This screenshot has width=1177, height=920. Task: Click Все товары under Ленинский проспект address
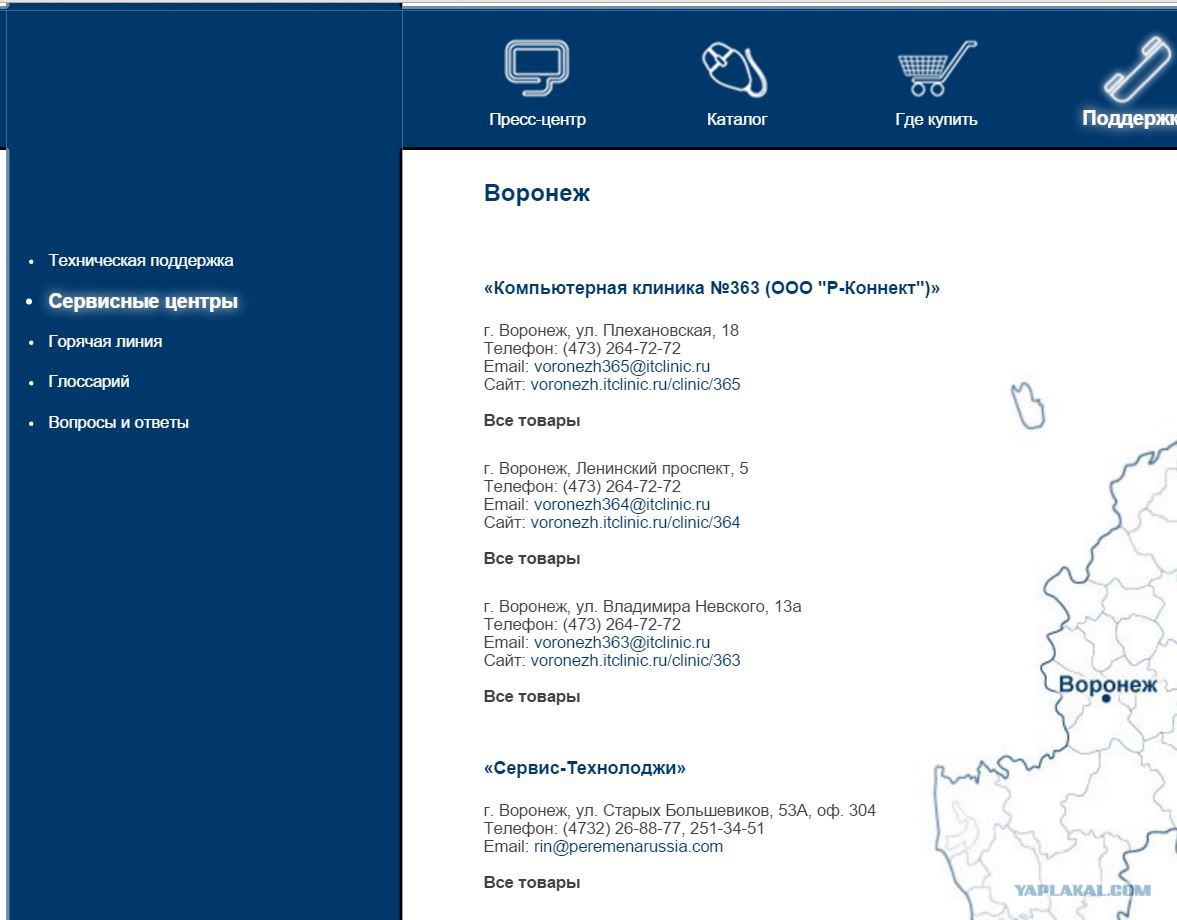tap(531, 558)
